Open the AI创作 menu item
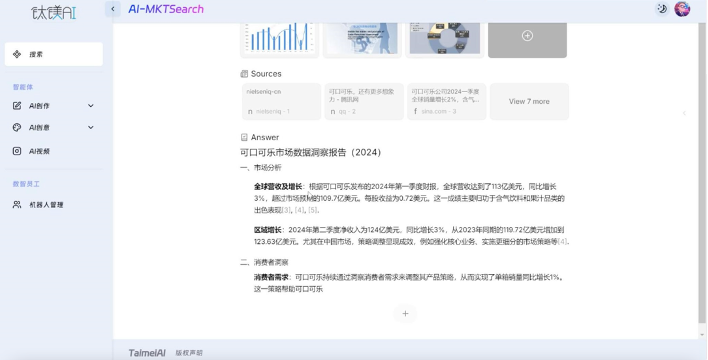Screen dimensions: 708x360 54,106
